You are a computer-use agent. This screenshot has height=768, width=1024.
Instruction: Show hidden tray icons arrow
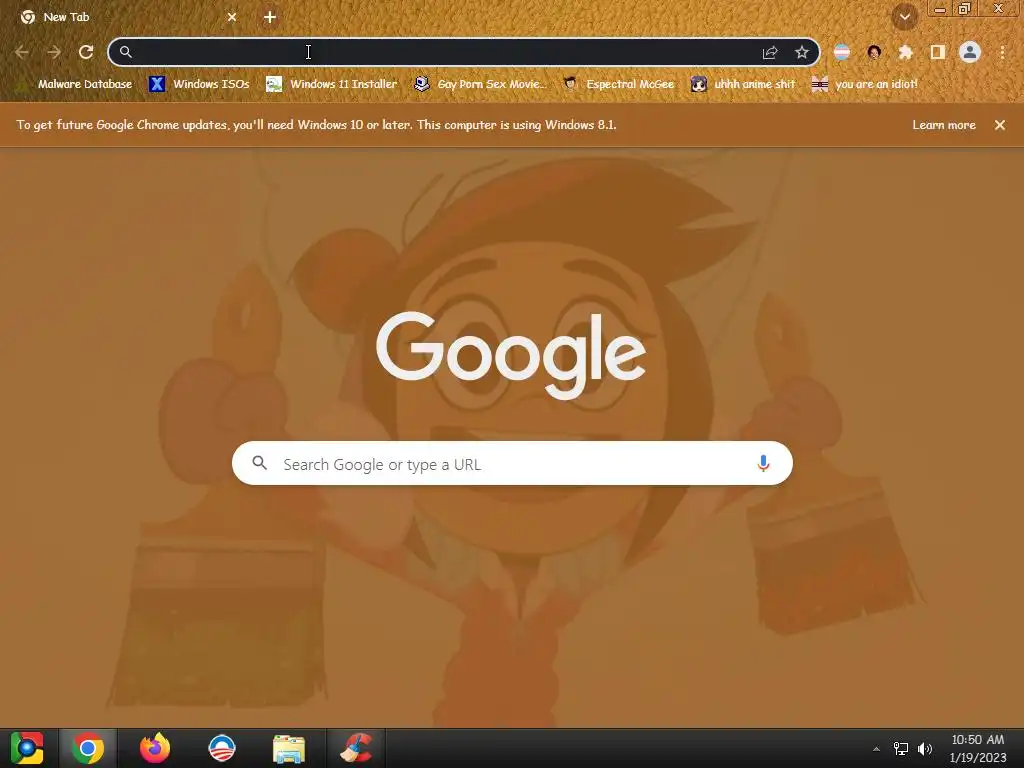coord(876,749)
